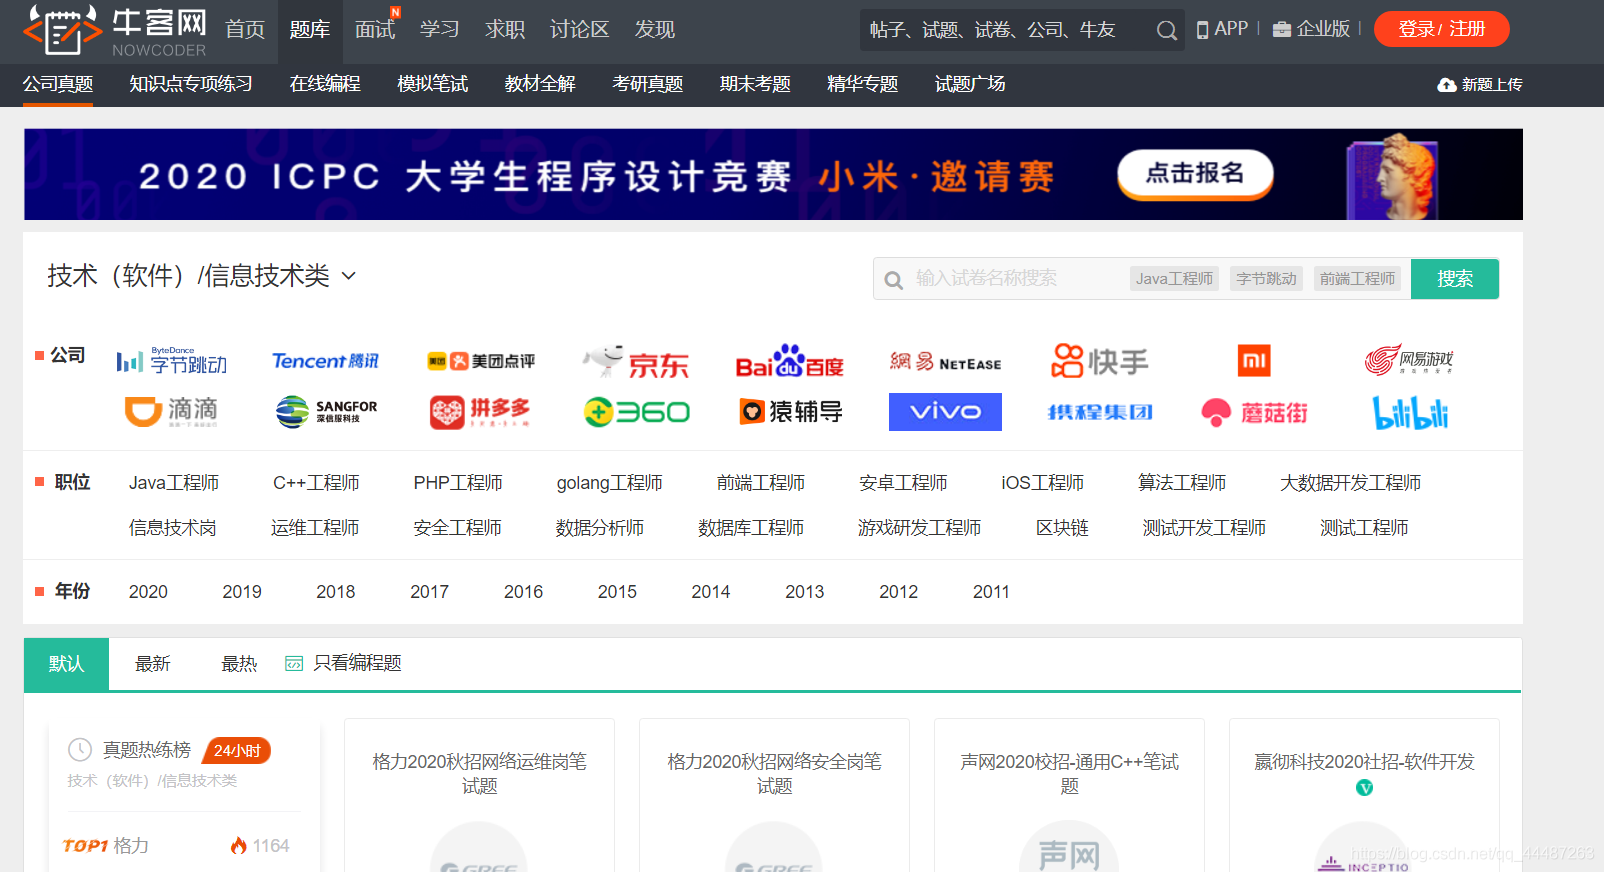The width and height of the screenshot is (1604, 872).
Task: Select the Didi (滴滴) company logo
Action: (172, 411)
